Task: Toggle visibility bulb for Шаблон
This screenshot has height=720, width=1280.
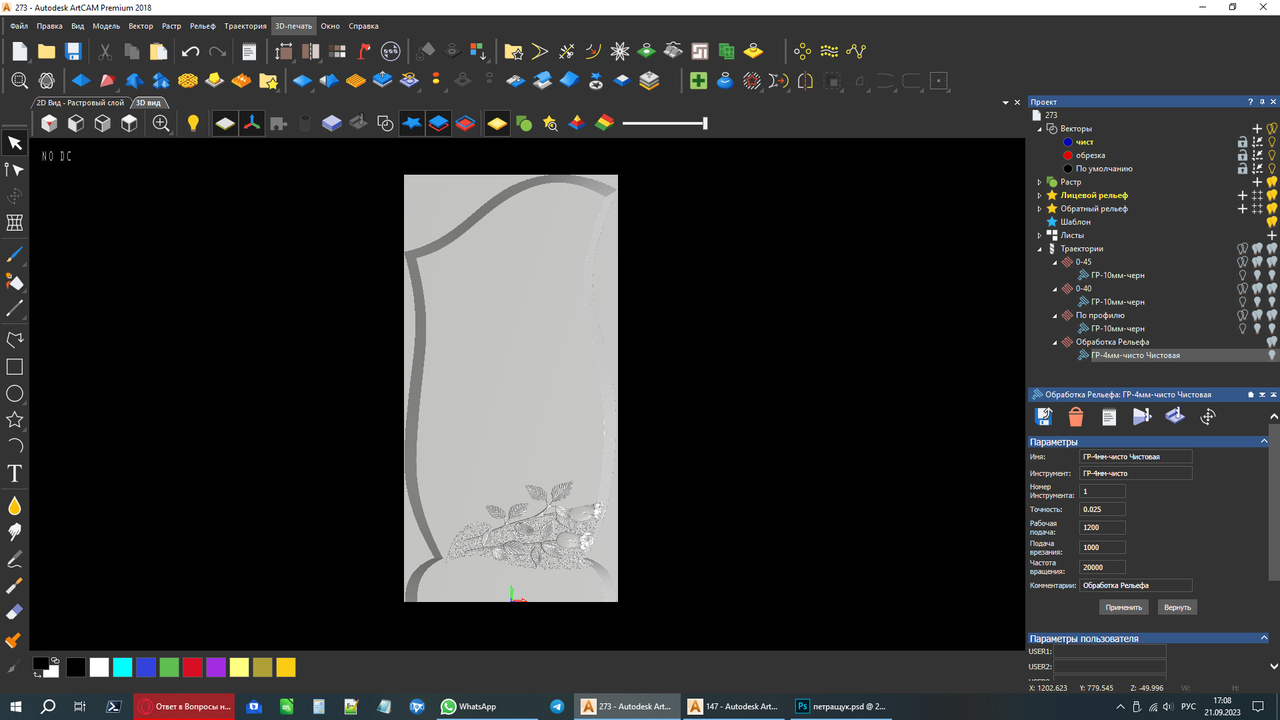Action: point(1272,222)
